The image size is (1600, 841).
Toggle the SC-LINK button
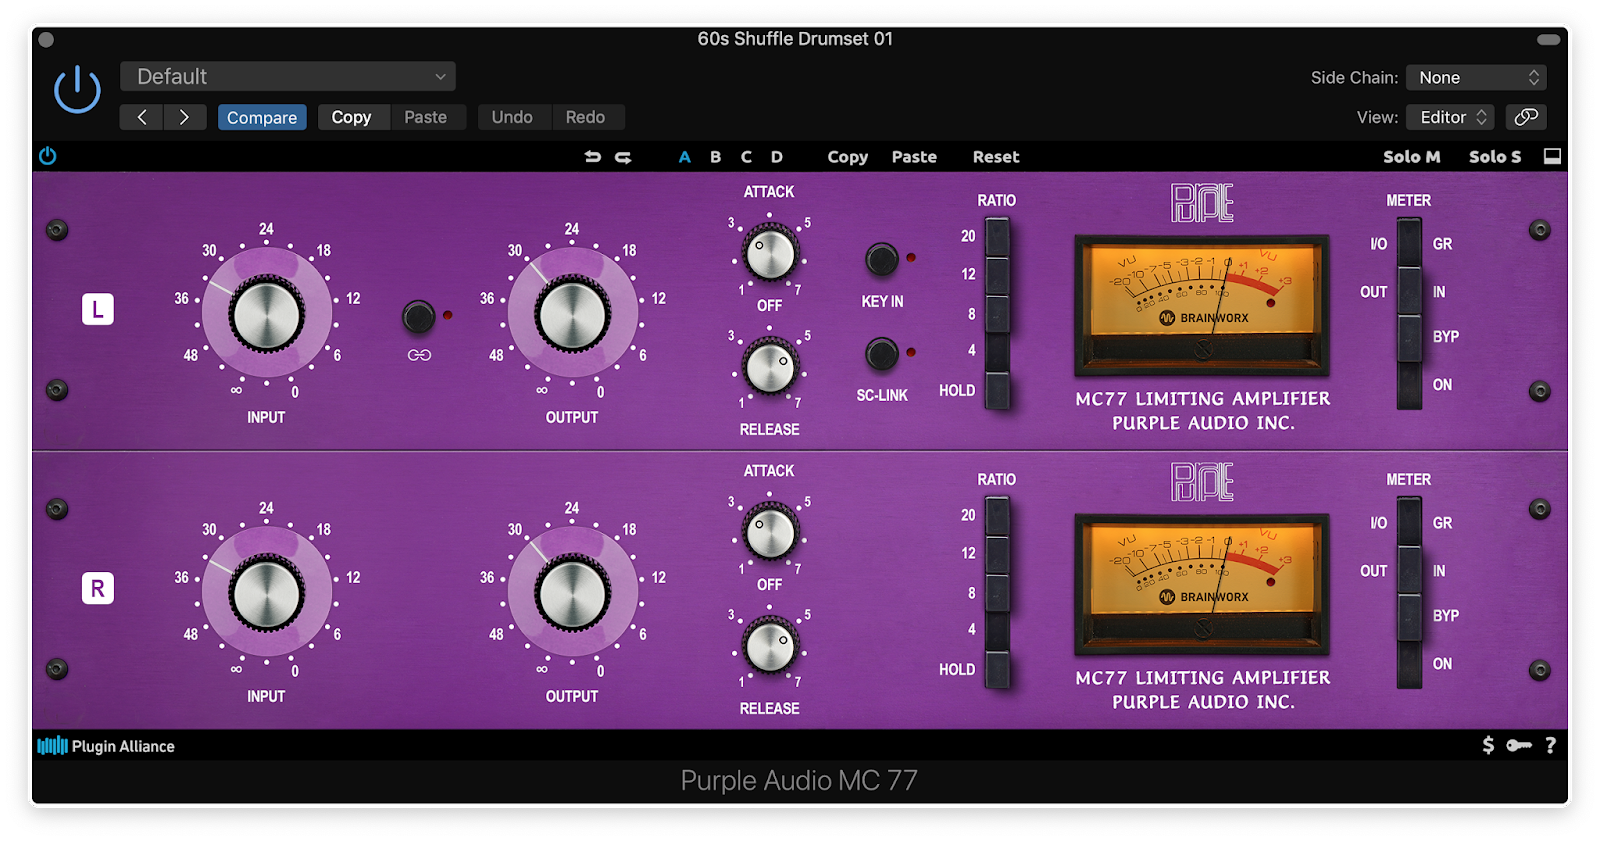(881, 354)
